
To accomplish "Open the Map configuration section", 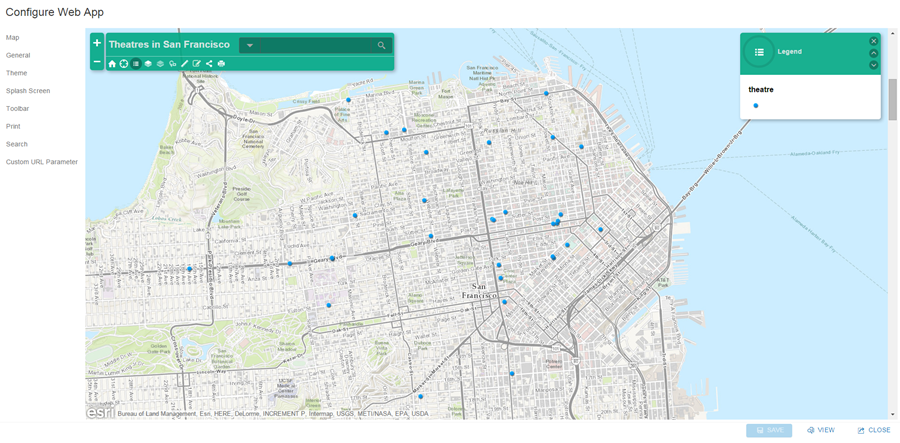I will click(13, 37).
